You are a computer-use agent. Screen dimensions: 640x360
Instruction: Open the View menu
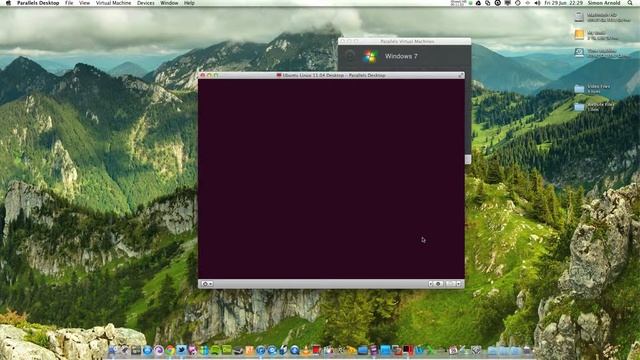[x=84, y=3]
